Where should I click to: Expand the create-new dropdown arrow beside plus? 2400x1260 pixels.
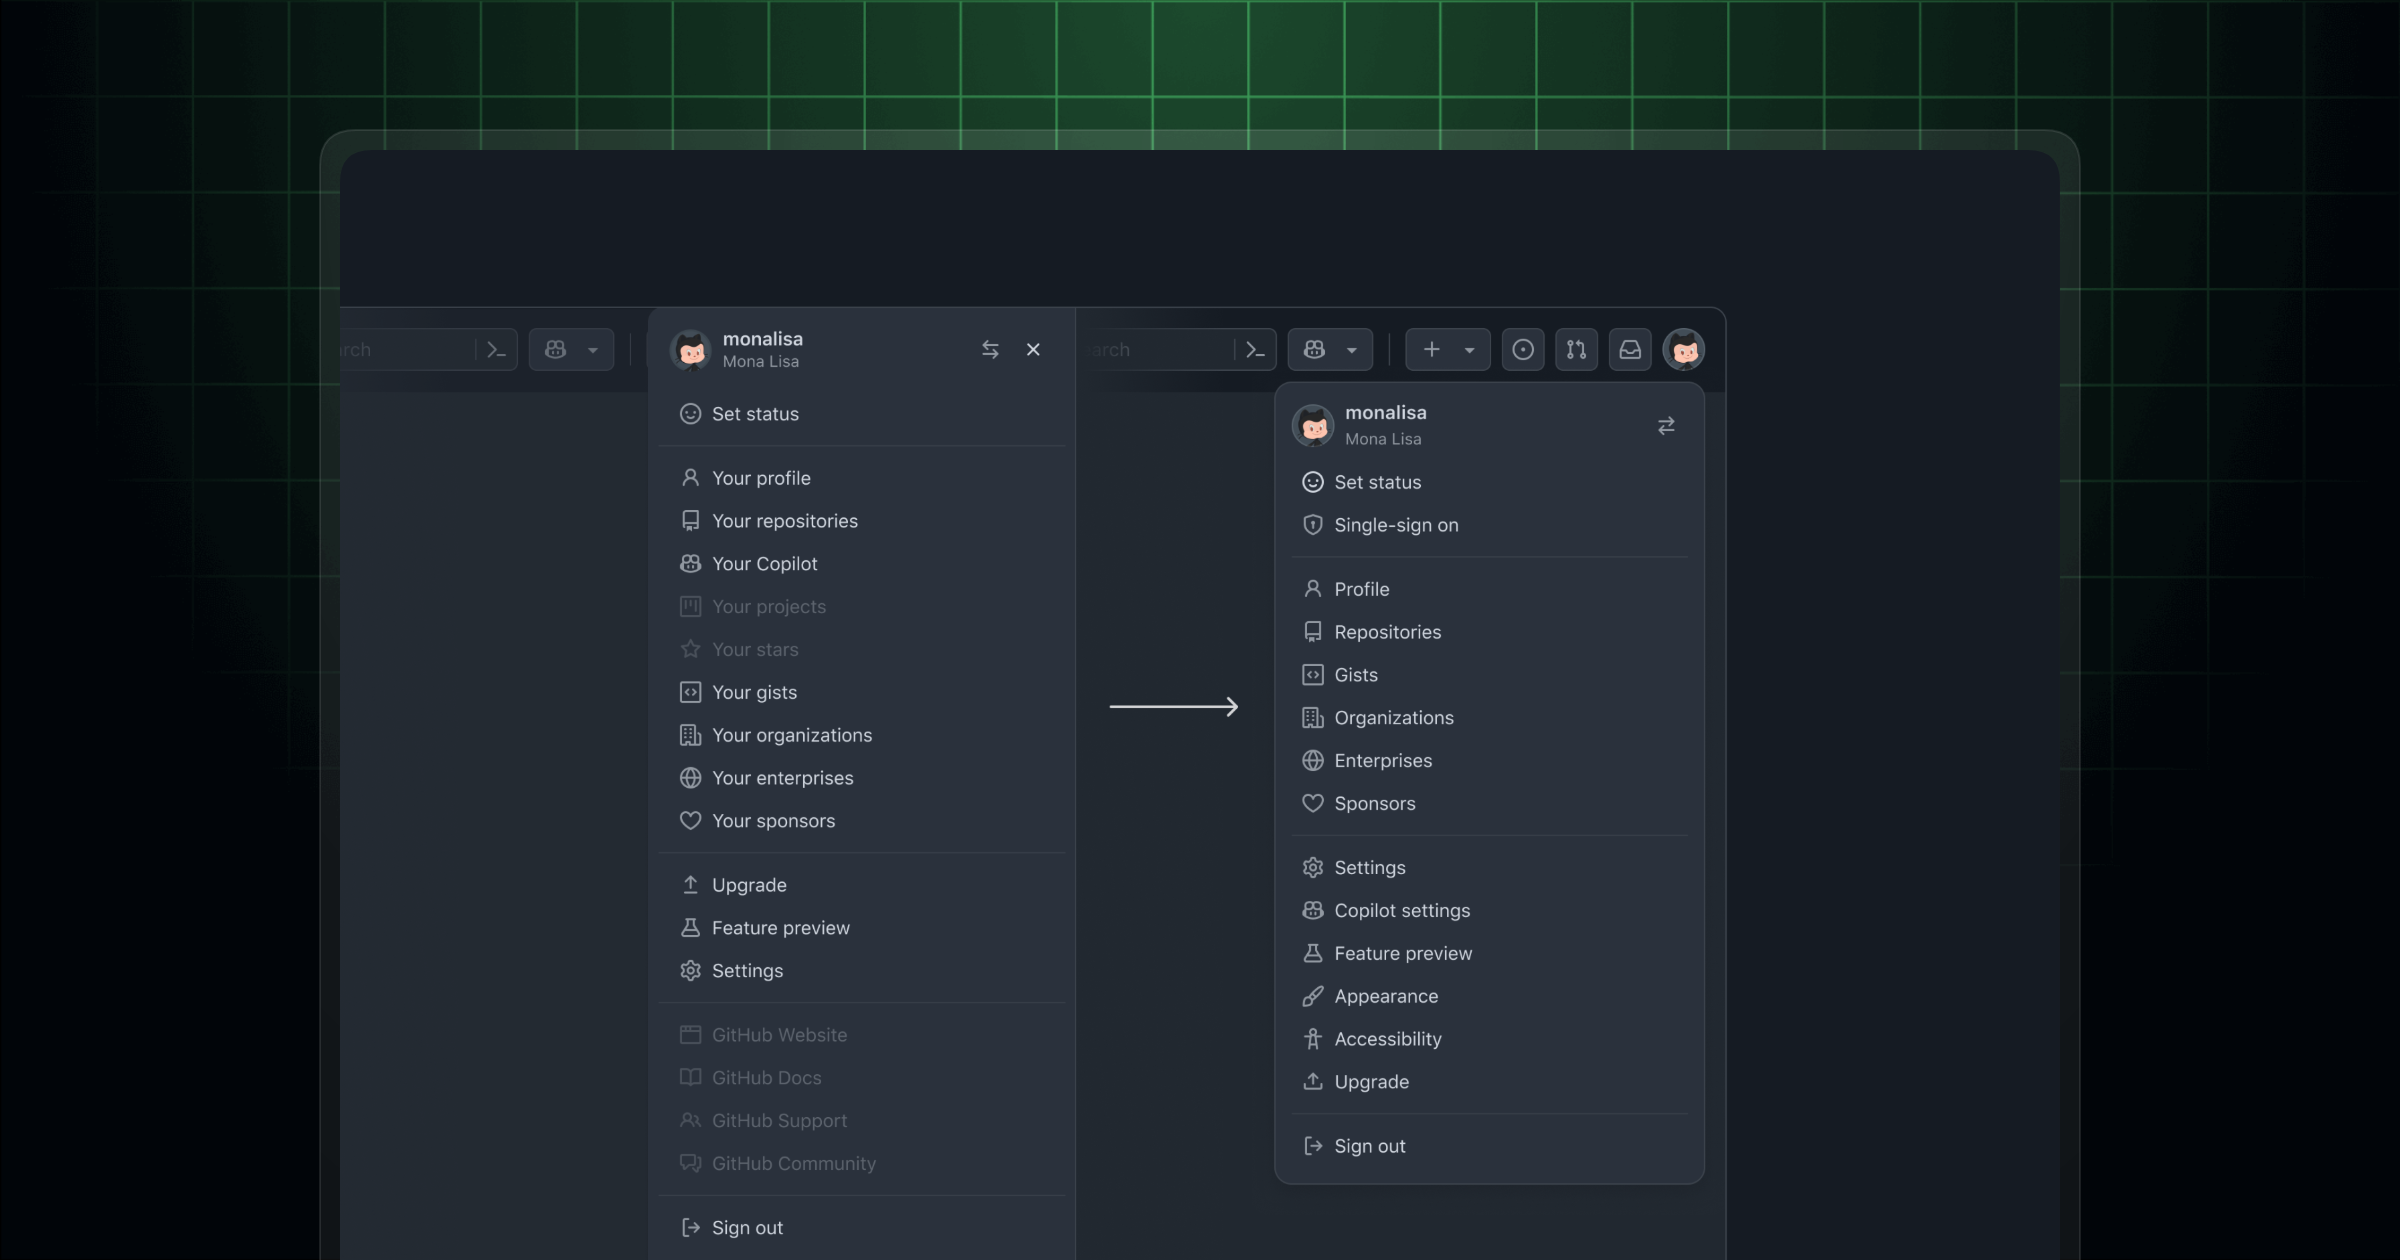click(x=1469, y=350)
